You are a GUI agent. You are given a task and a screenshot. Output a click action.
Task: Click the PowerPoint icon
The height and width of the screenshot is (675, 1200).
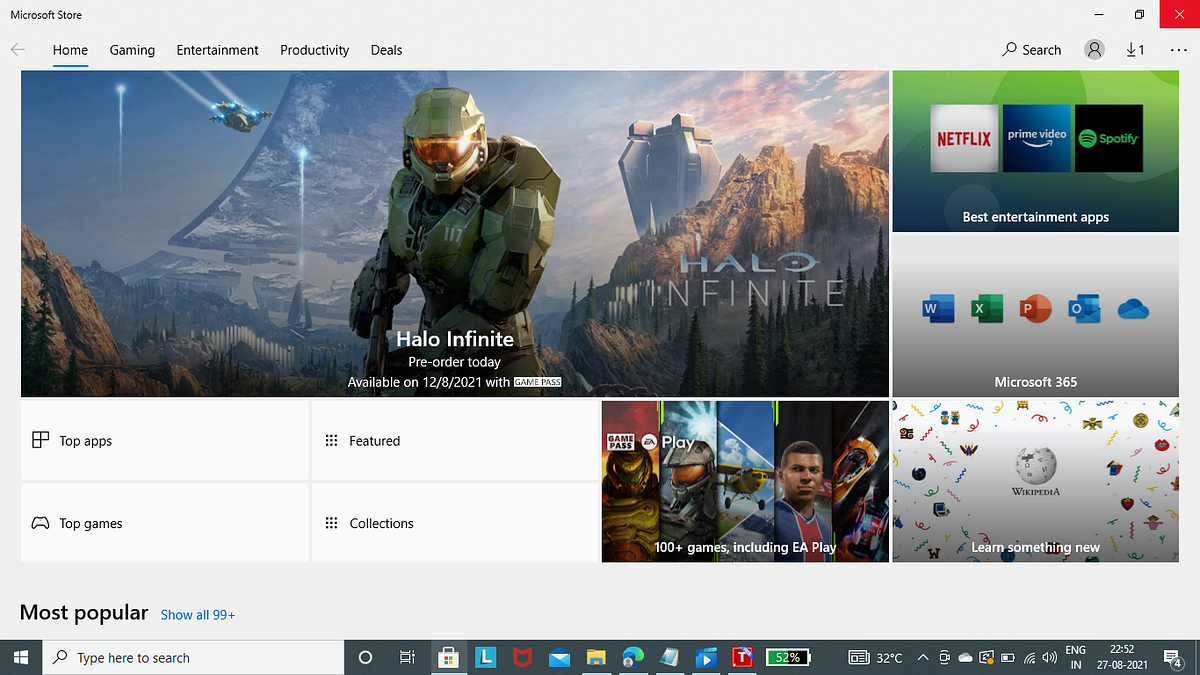[1035, 309]
